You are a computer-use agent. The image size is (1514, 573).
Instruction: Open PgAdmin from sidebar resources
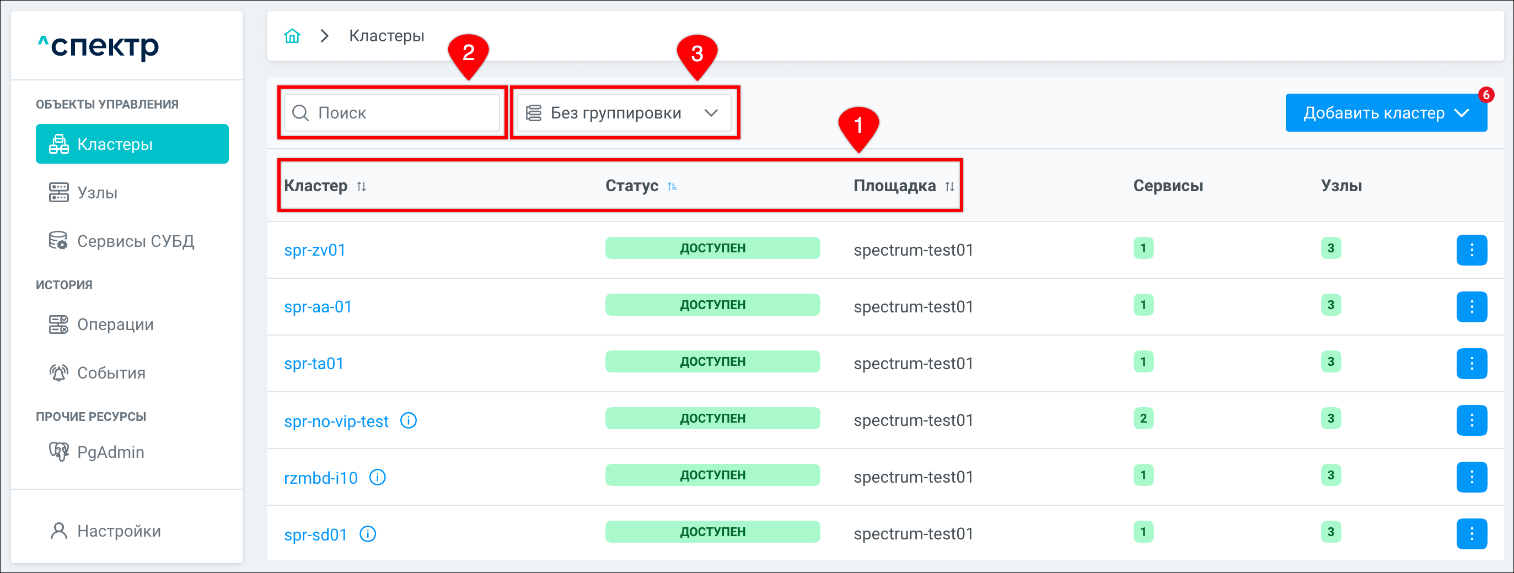click(x=110, y=452)
